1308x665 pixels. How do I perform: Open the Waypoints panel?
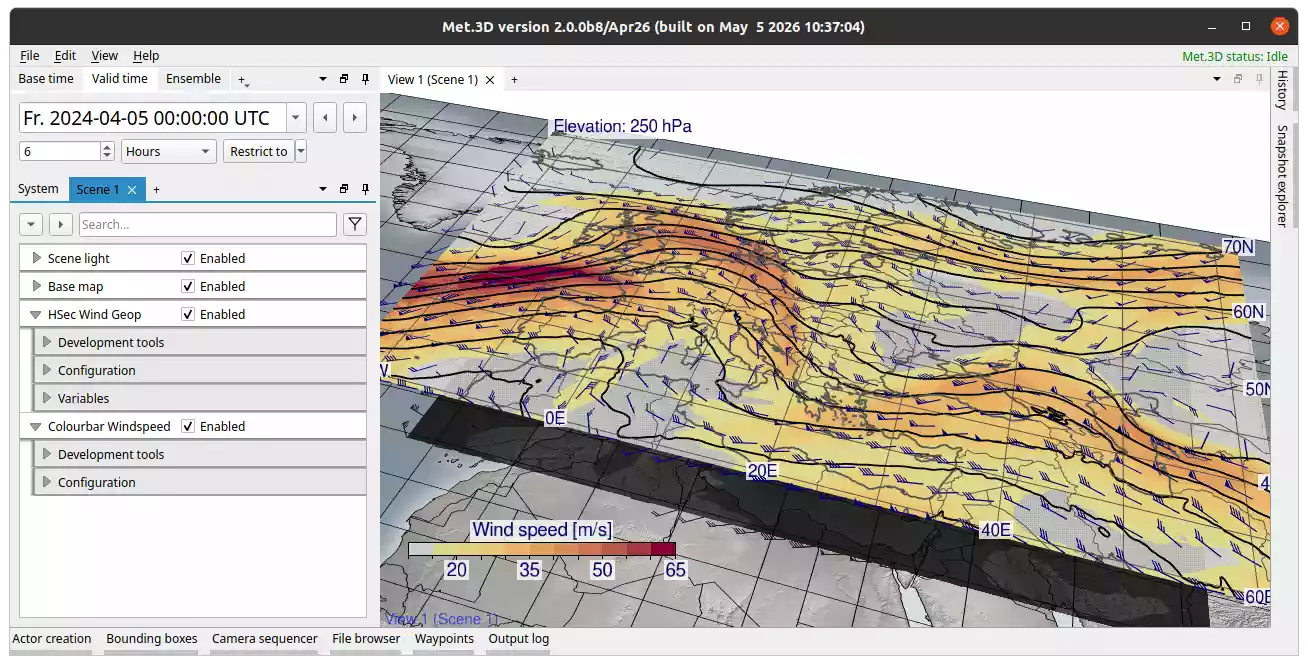444,639
